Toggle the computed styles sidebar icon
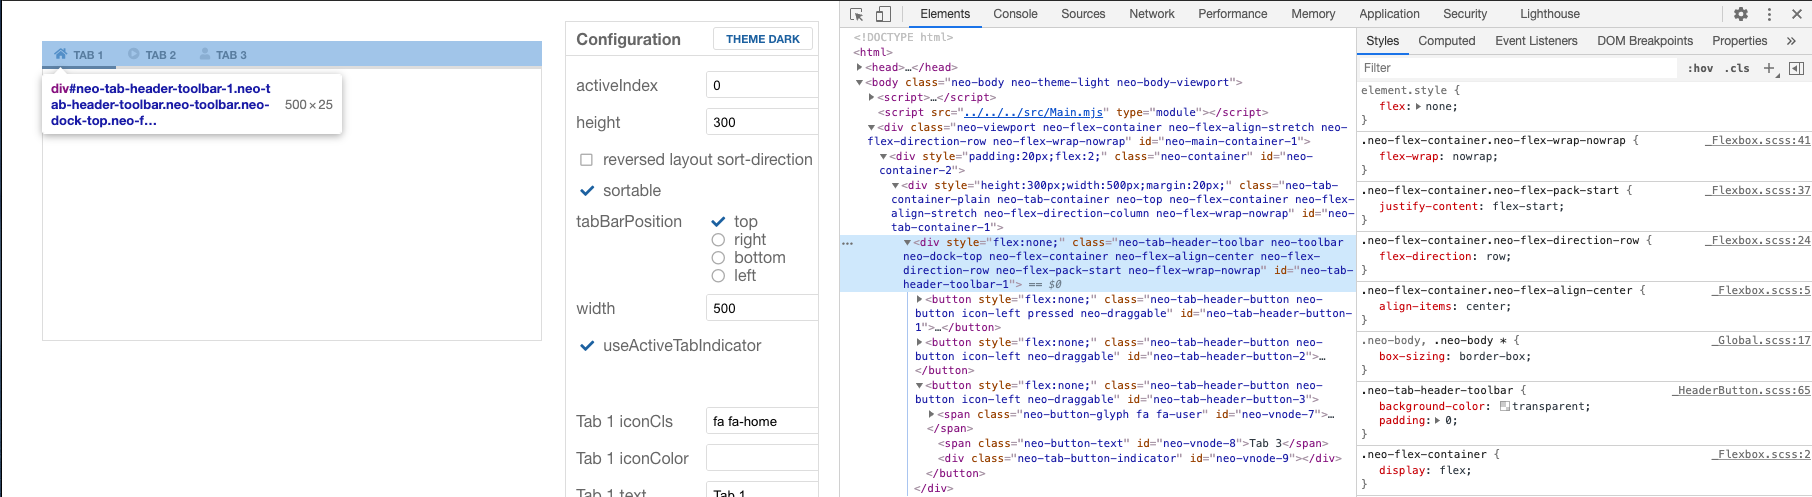 [1796, 68]
